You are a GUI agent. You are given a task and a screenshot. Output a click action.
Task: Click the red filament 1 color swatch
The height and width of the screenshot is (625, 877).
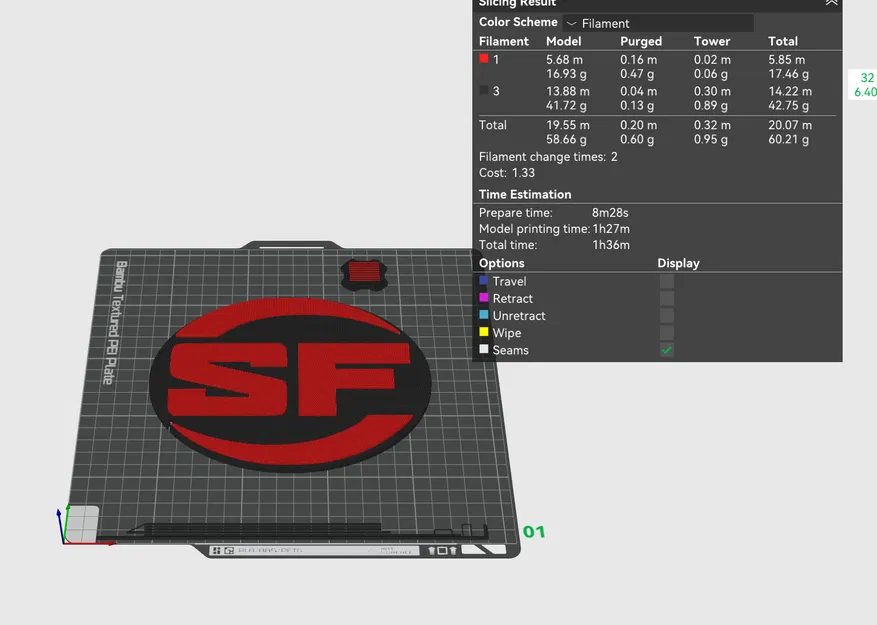click(x=484, y=58)
